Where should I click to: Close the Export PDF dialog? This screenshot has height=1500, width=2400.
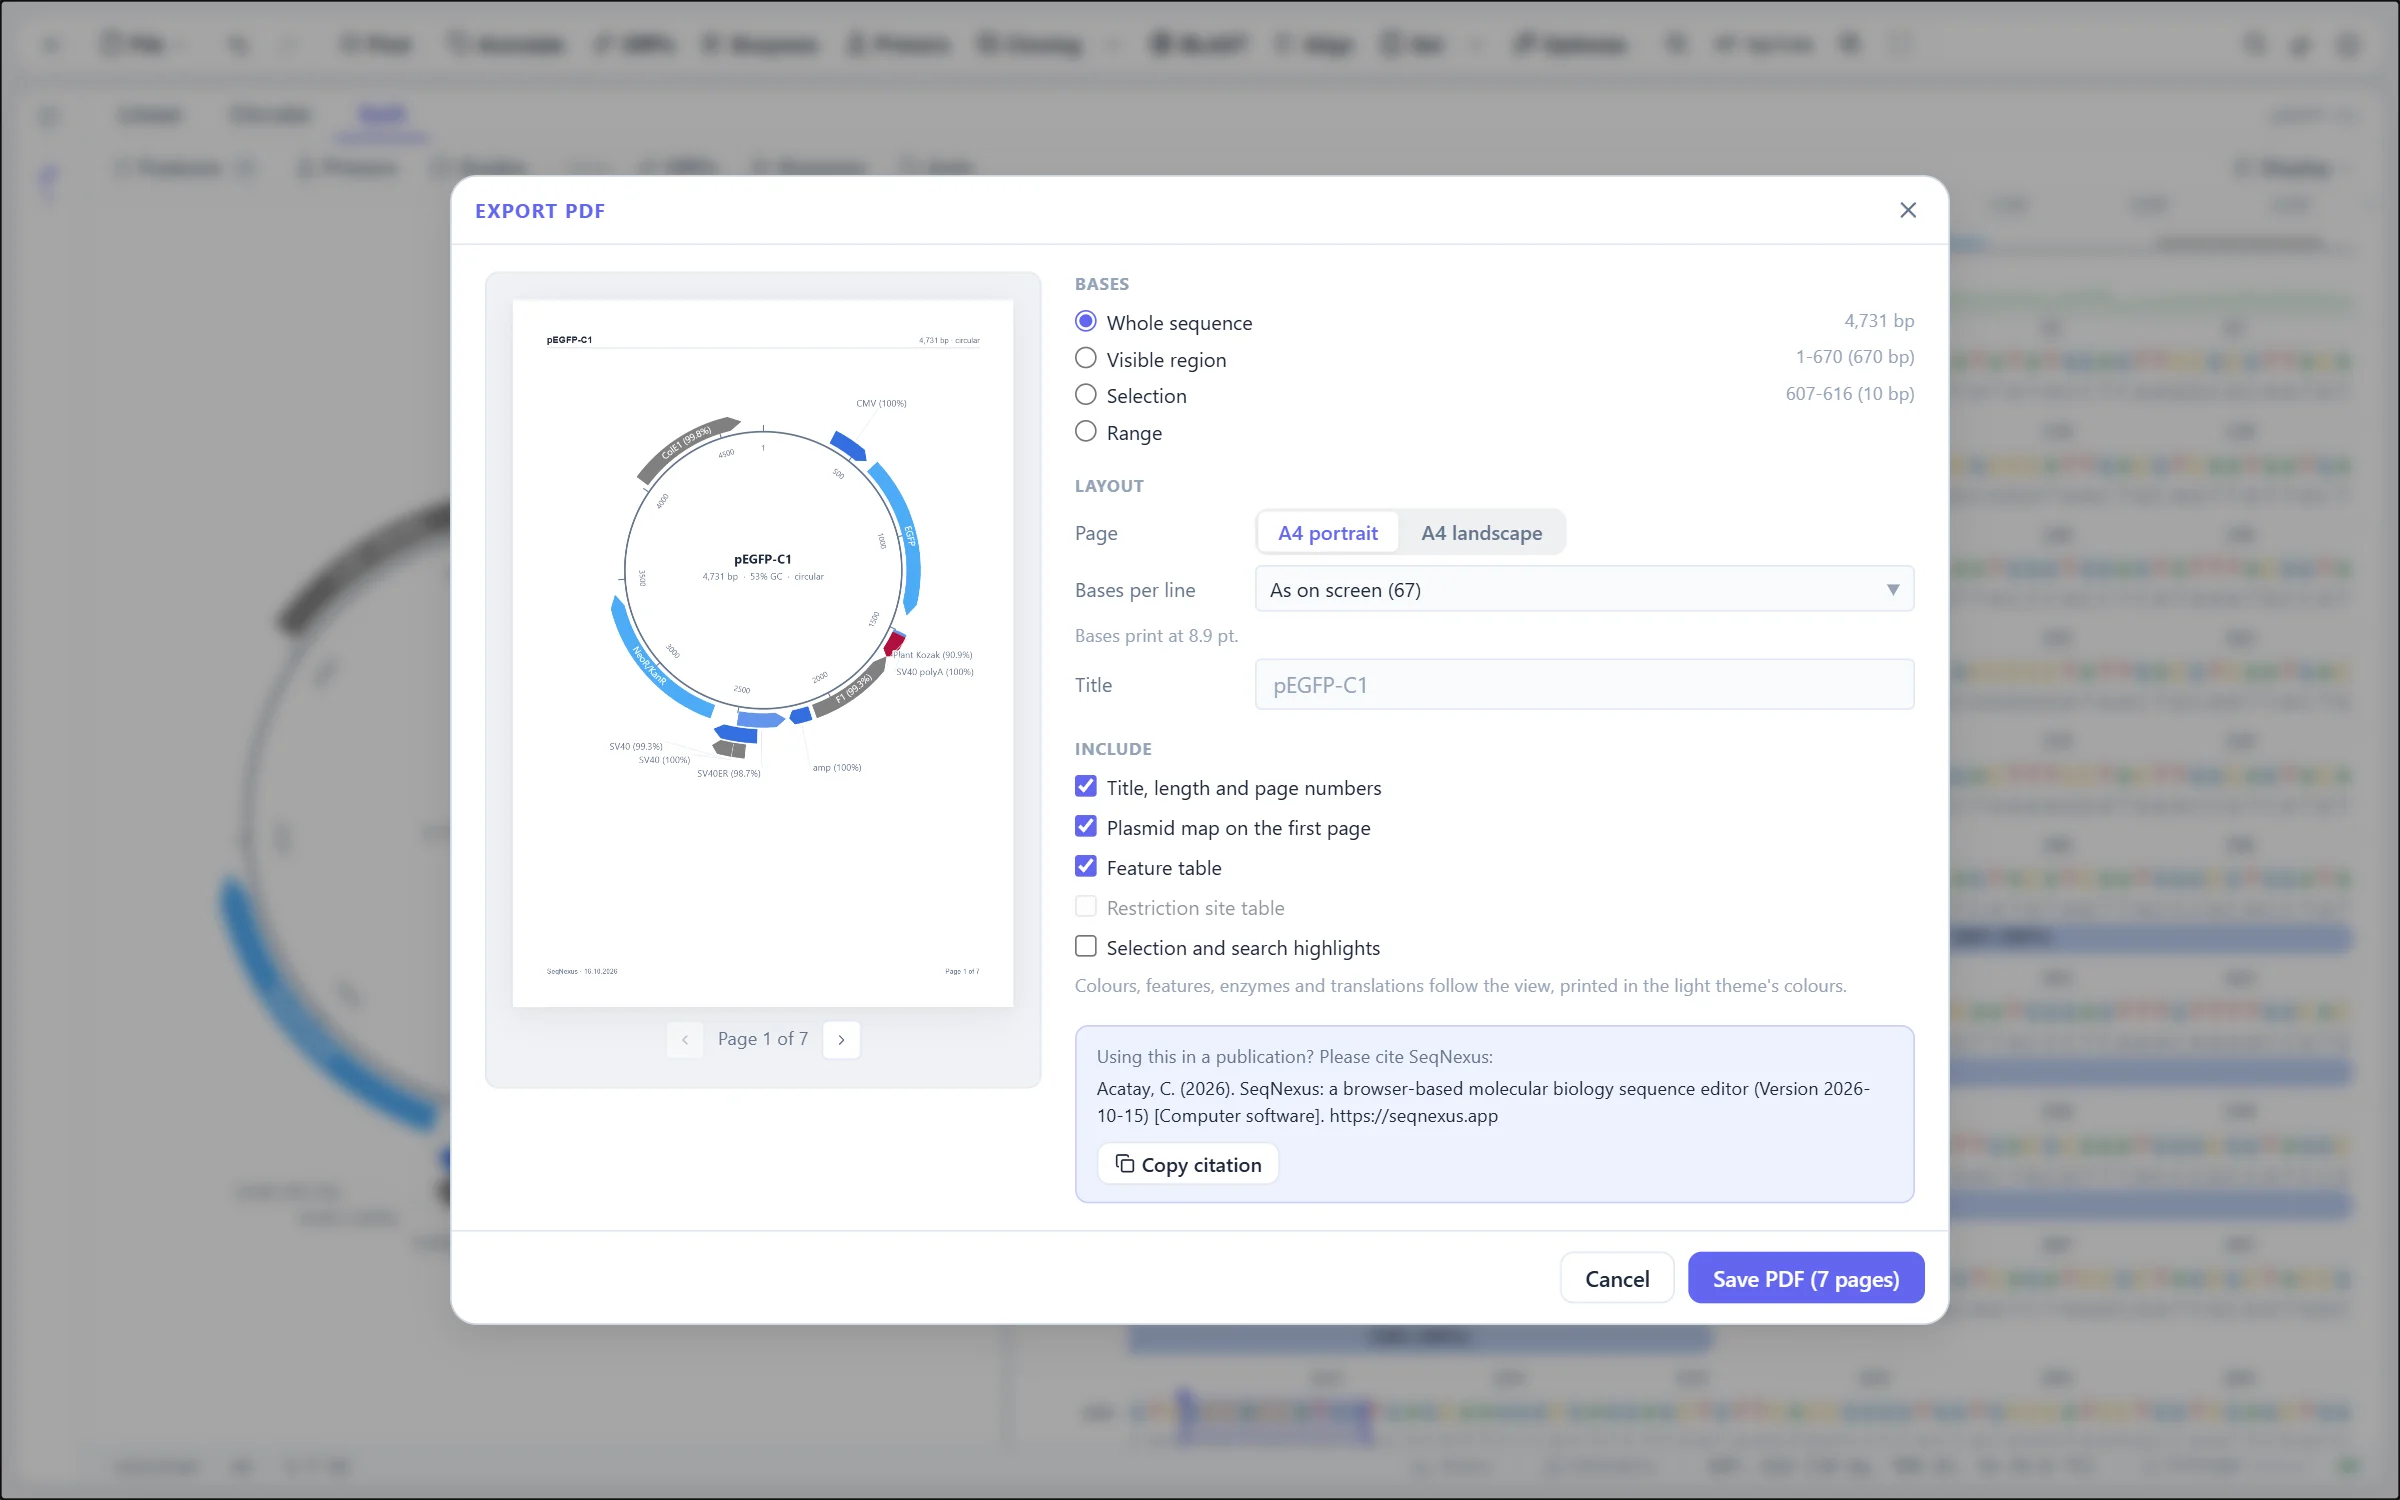click(x=1907, y=210)
